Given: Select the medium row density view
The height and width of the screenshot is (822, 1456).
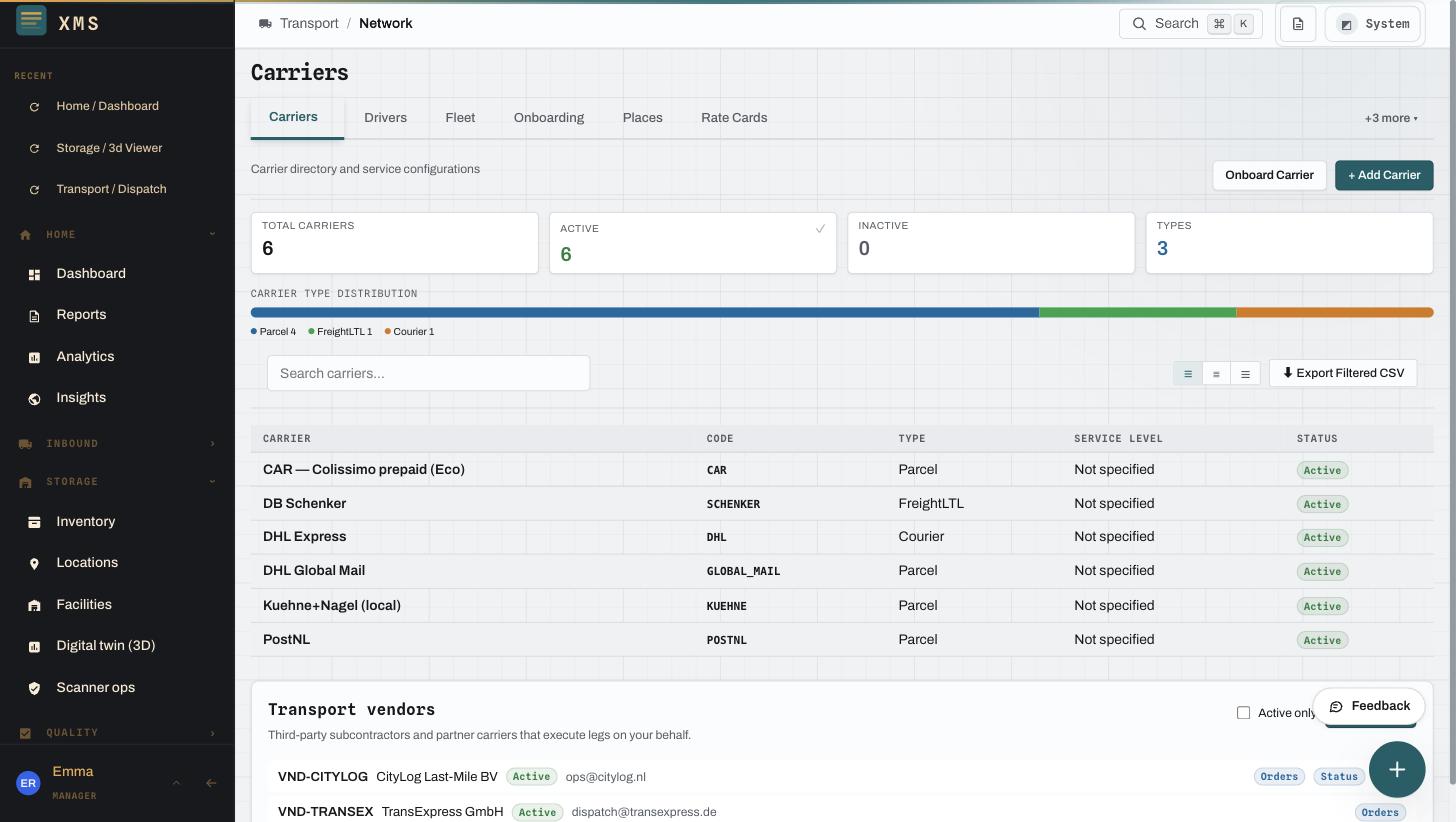Looking at the screenshot, I should coord(1216,374).
